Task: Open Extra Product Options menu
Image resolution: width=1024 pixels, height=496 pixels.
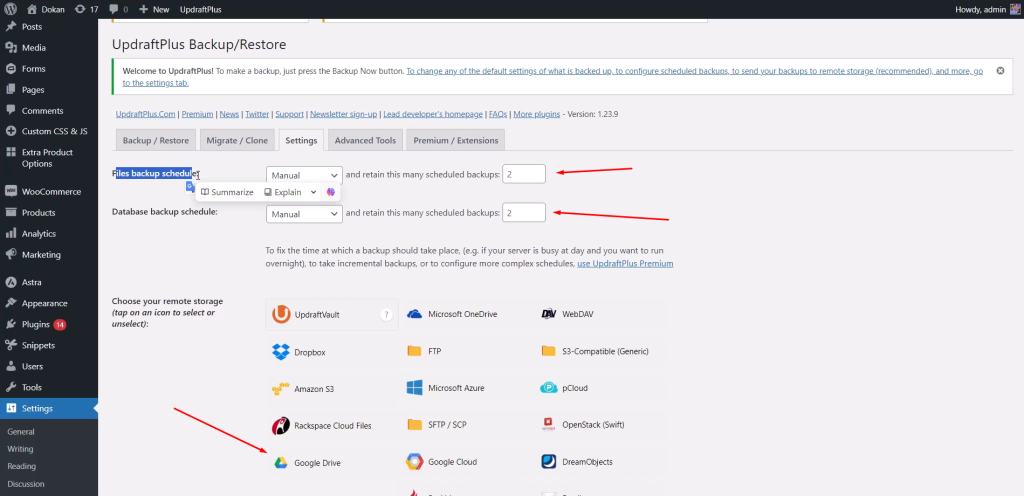Action: 49,158
